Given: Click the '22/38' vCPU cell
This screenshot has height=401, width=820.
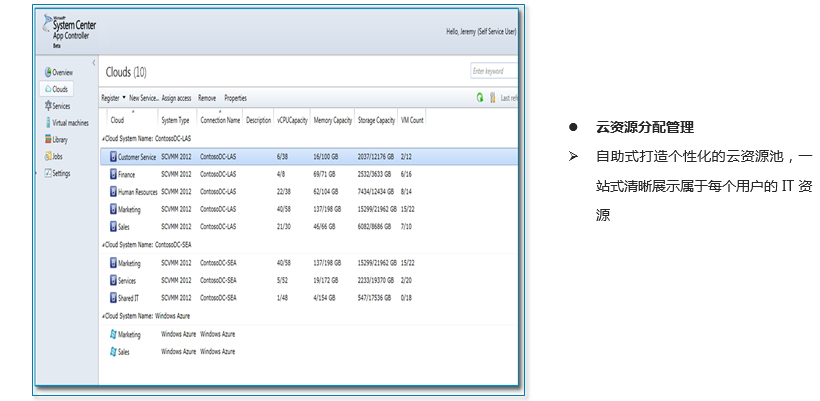Looking at the screenshot, I should click(284, 192).
